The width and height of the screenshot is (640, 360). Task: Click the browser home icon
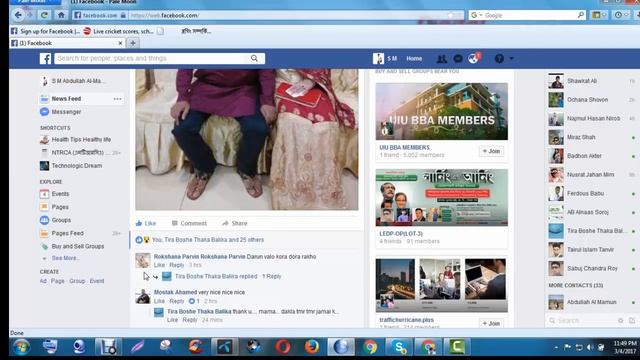point(61,15)
